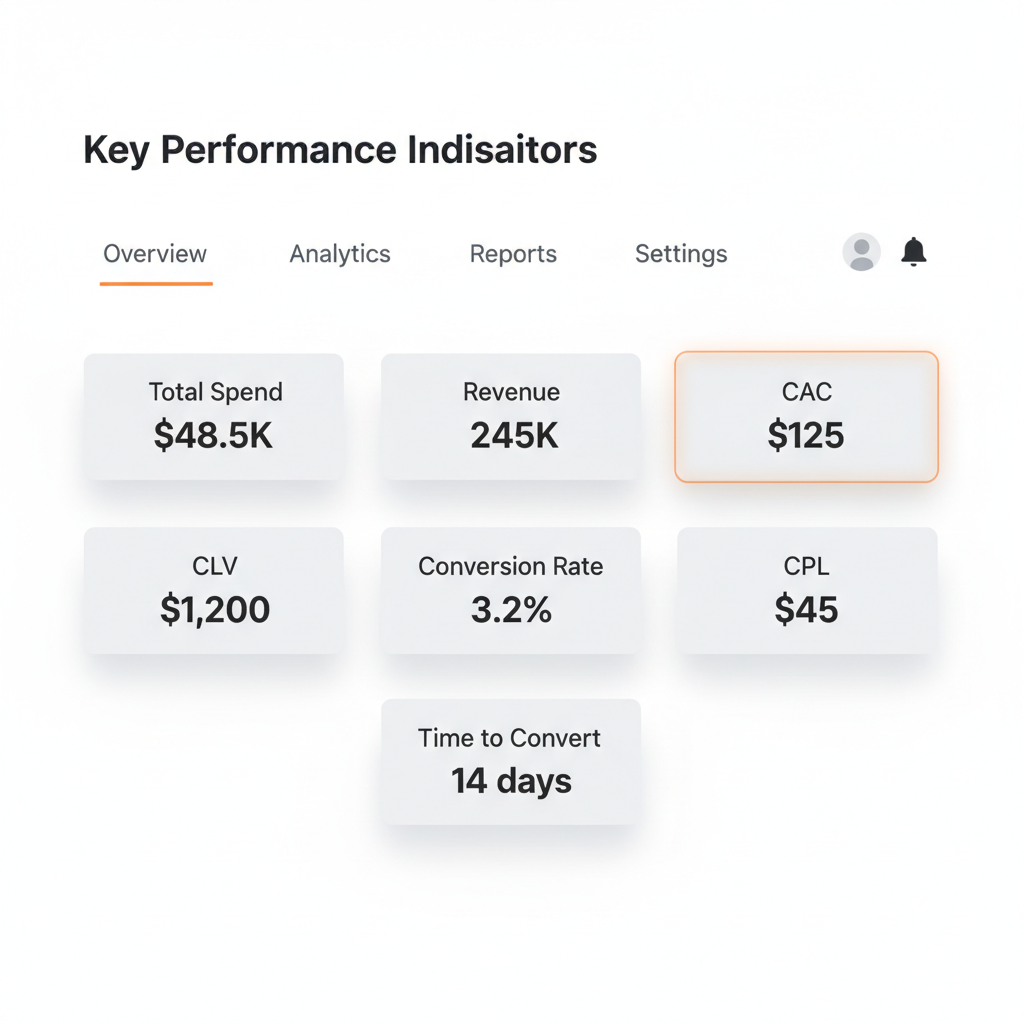View the CLV card valued at $1,200
Screen dimensions: 1024x1024
[213, 590]
